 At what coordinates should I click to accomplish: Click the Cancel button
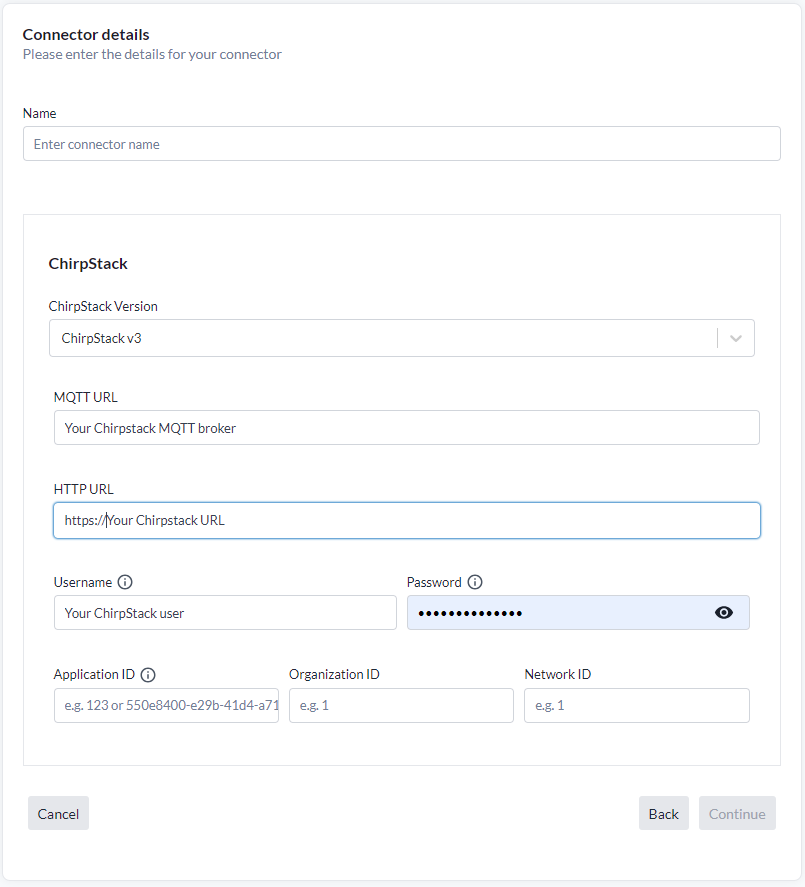coord(58,813)
